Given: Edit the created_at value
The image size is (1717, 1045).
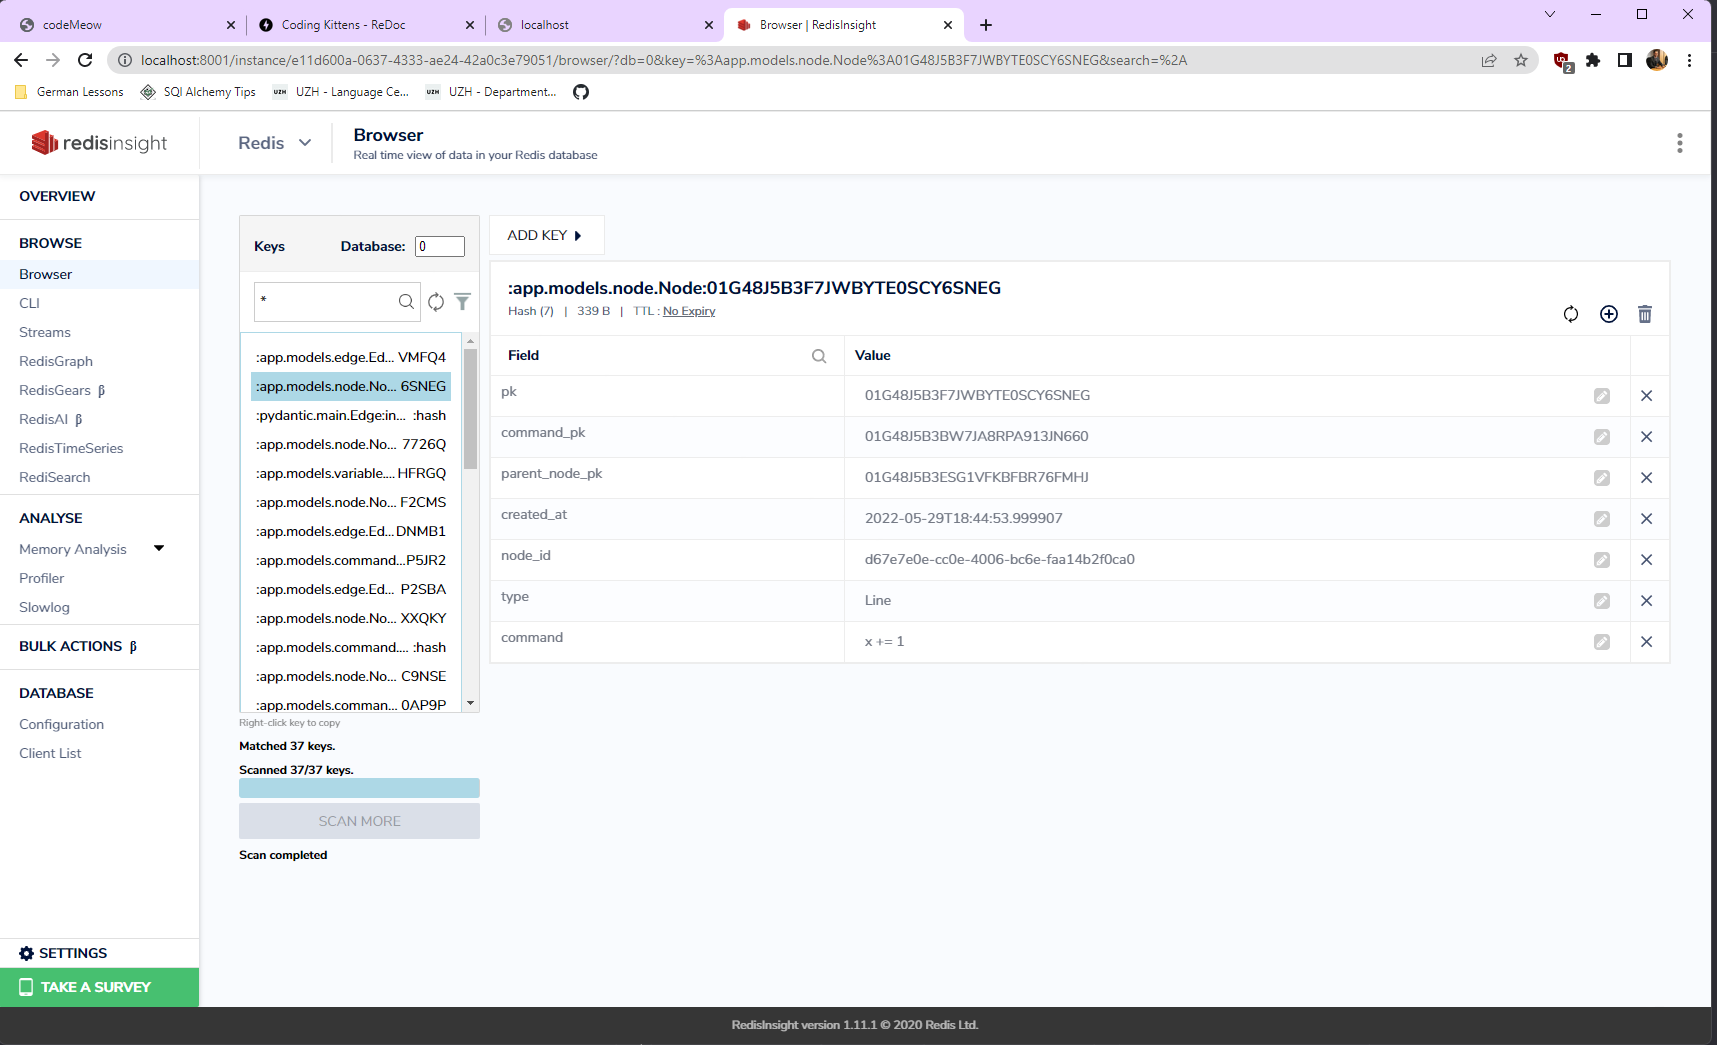Looking at the screenshot, I should click(x=1602, y=519).
